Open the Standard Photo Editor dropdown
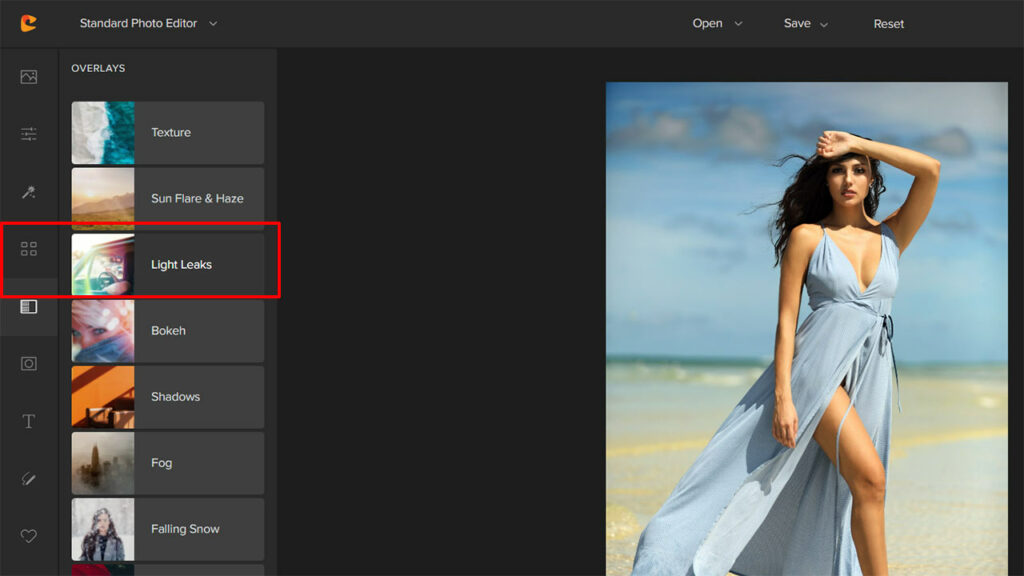The image size is (1024, 576). [x=148, y=24]
